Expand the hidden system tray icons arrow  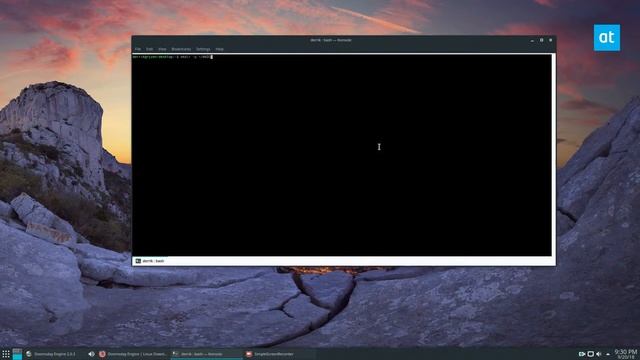(608, 354)
